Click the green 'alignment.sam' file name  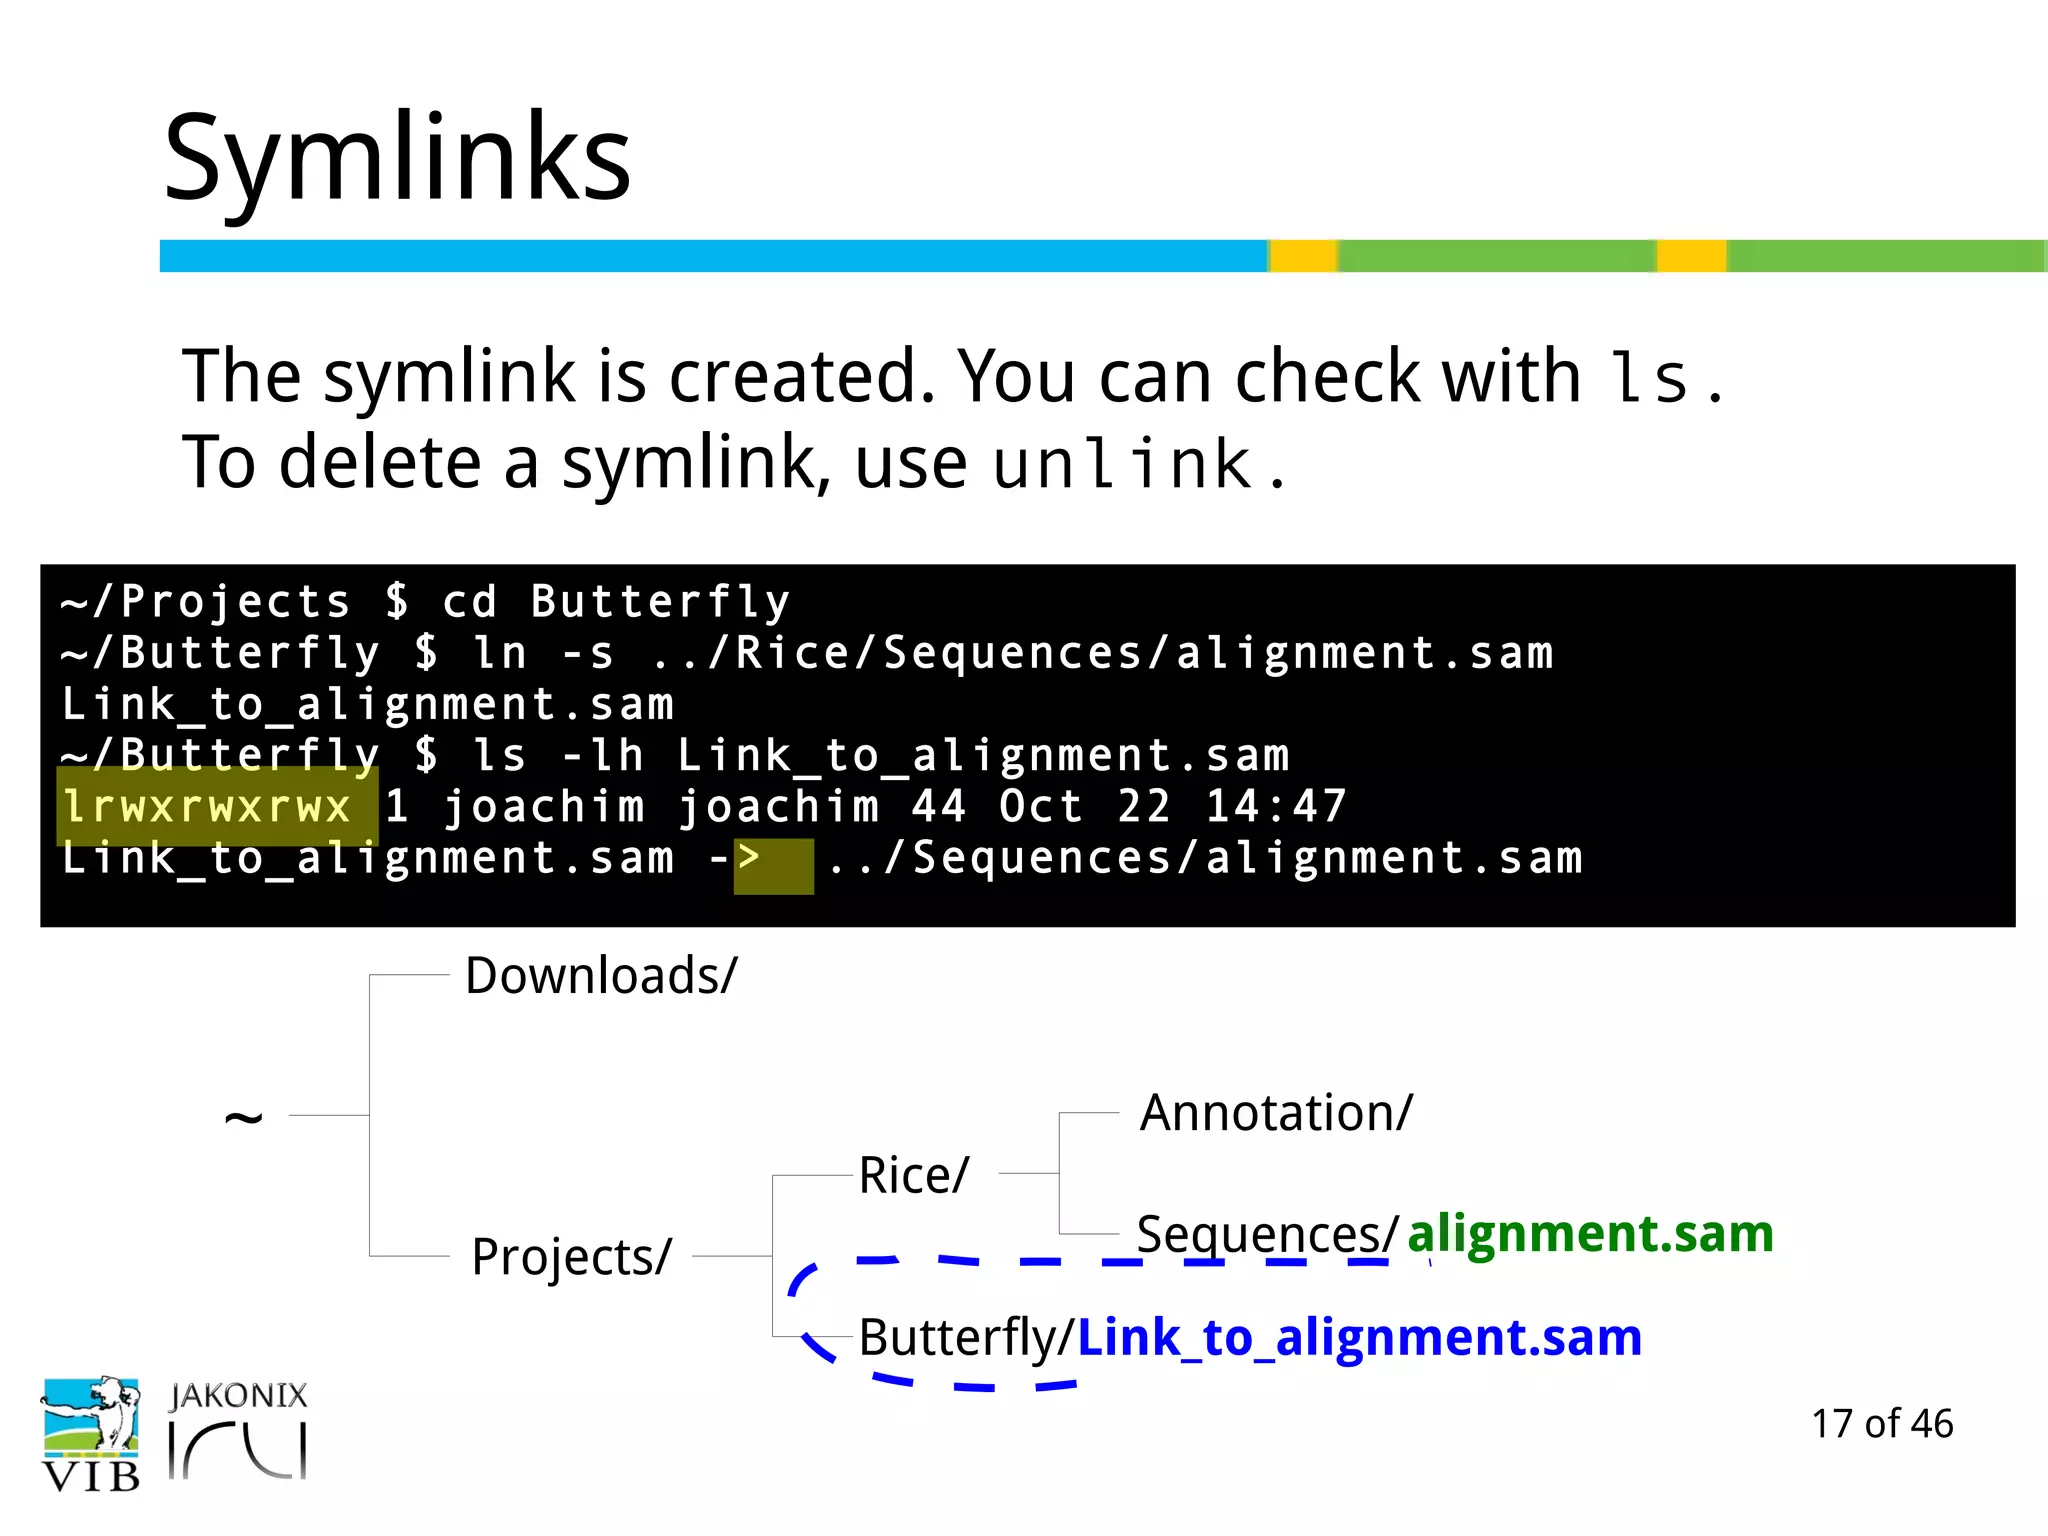[1590, 1233]
